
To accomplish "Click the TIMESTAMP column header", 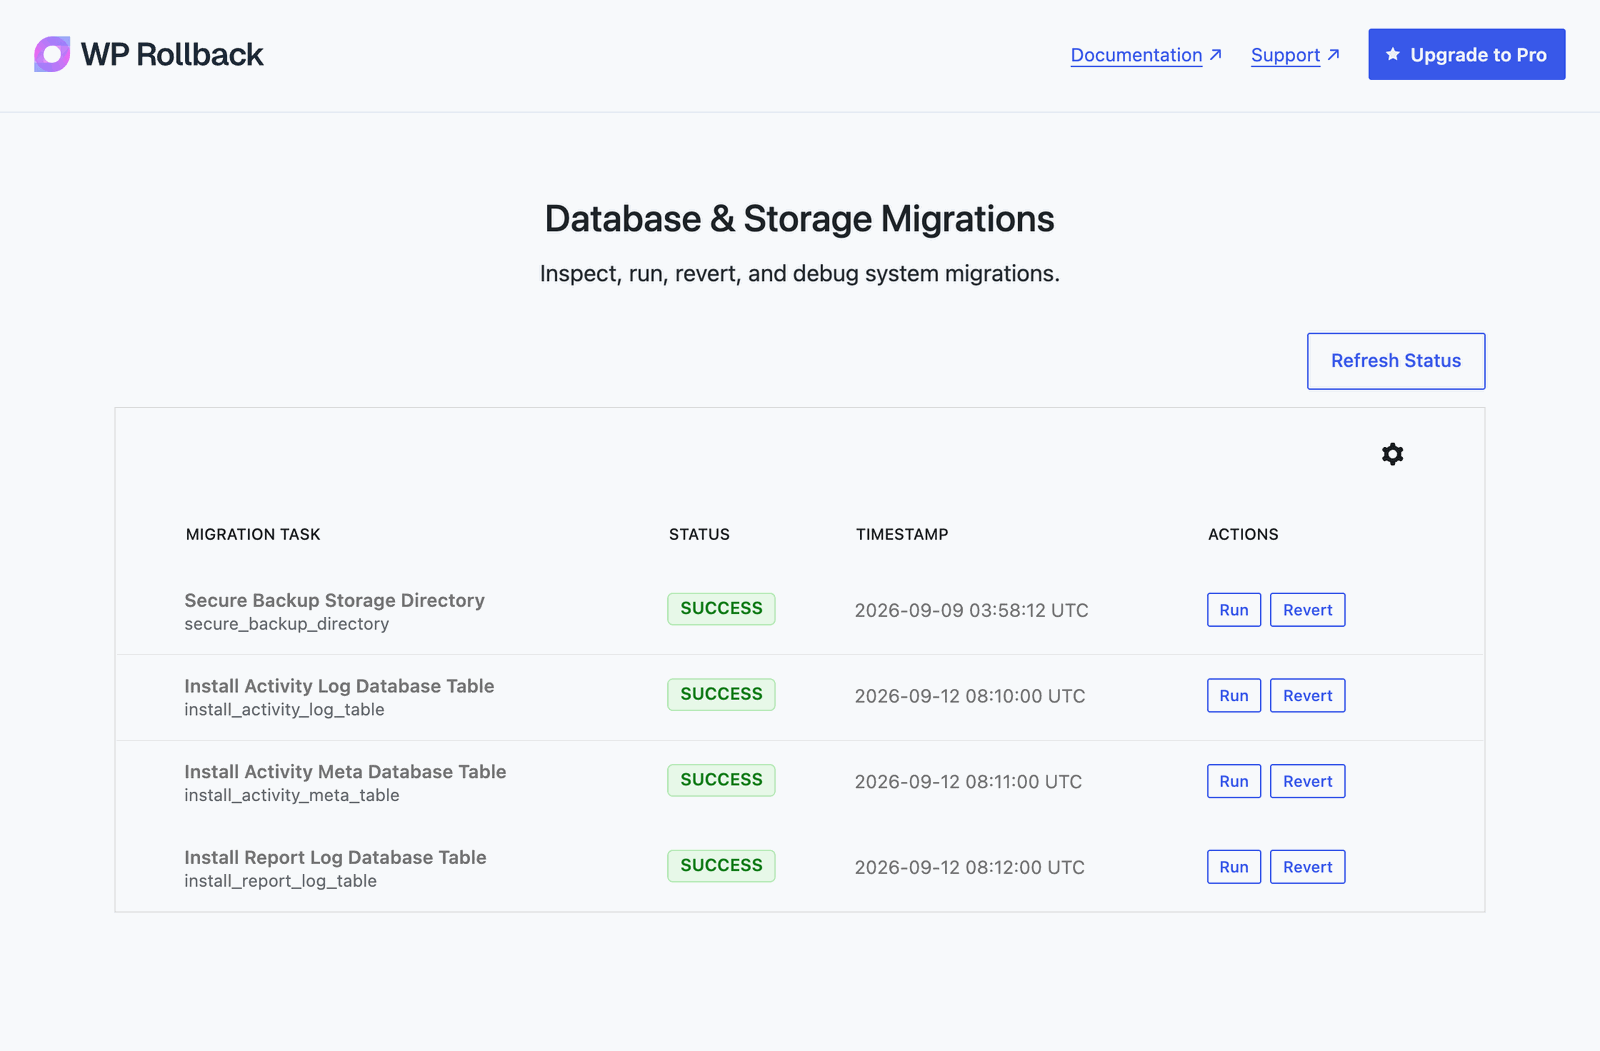I will click(x=902, y=534).
